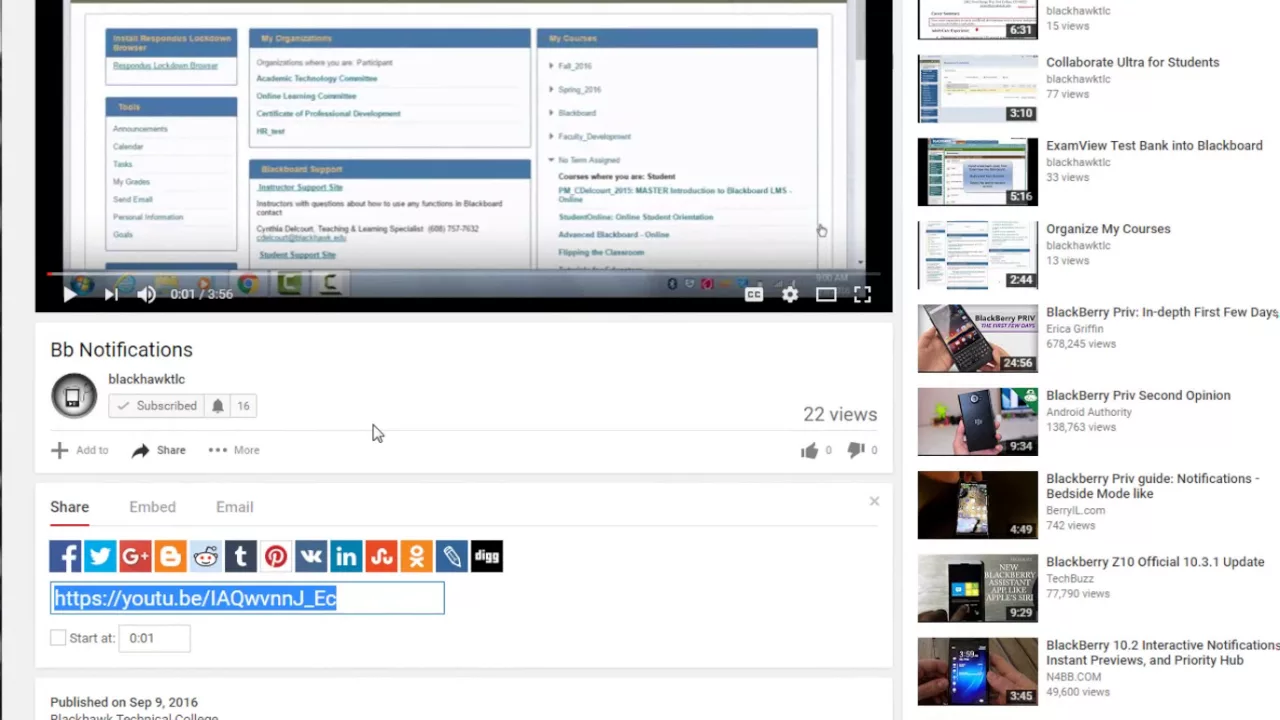This screenshot has width=1280, height=720.
Task: Share via the StumbleUpon icon
Action: [x=381, y=556]
